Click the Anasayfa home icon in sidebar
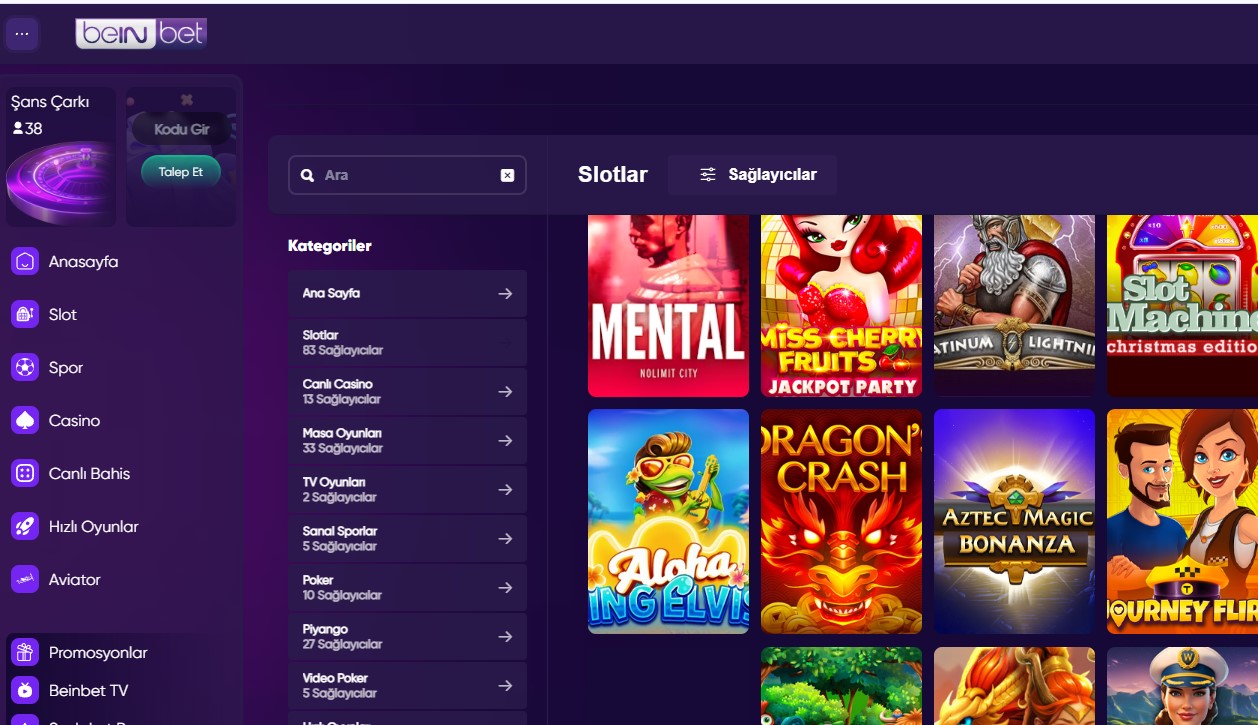This screenshot has height=725, width=1258. pyautogui.click(x=25, y=262)
